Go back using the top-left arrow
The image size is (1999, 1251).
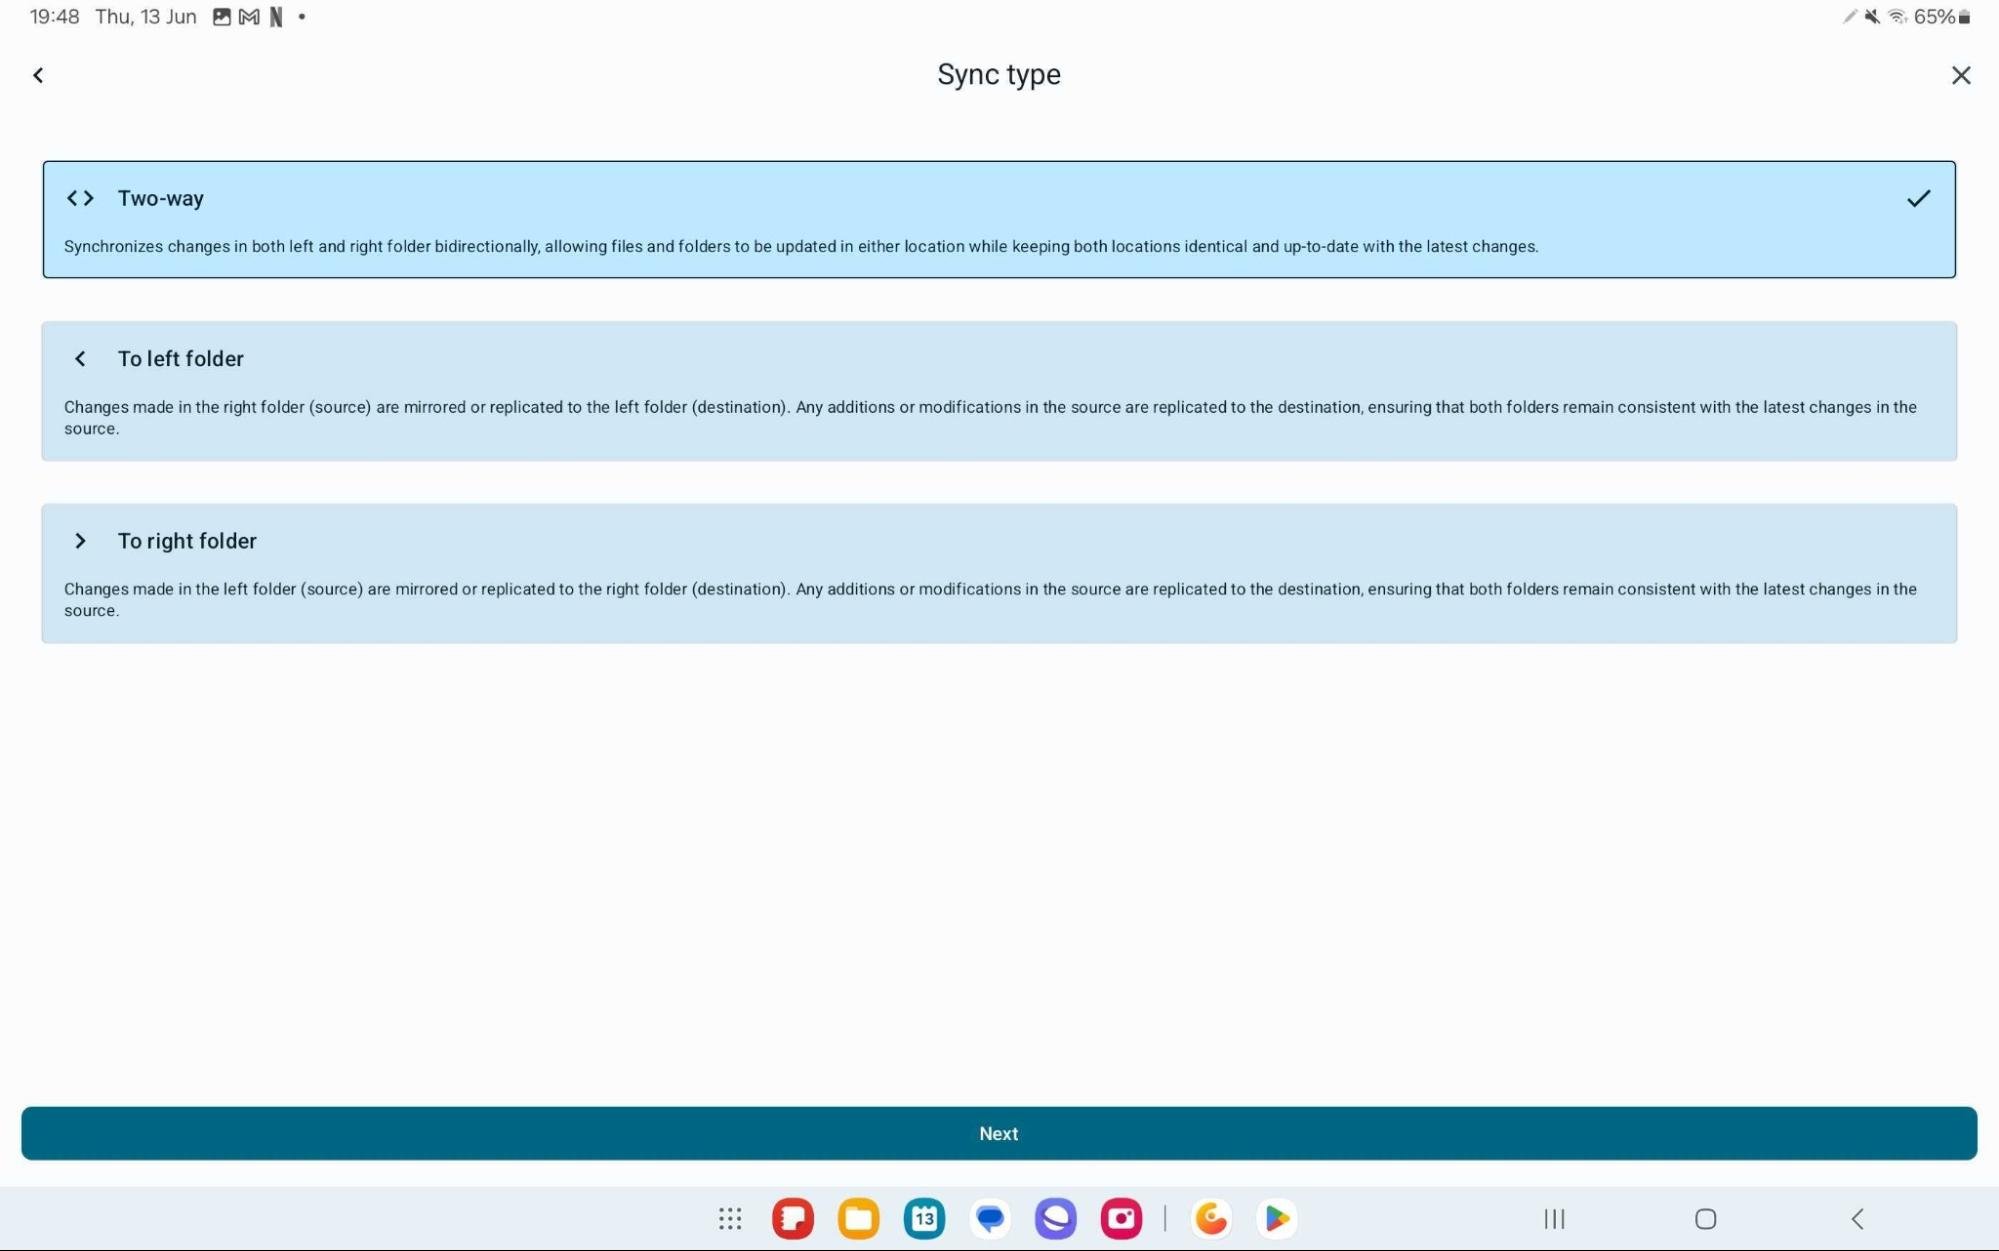[x=38, y=75]
